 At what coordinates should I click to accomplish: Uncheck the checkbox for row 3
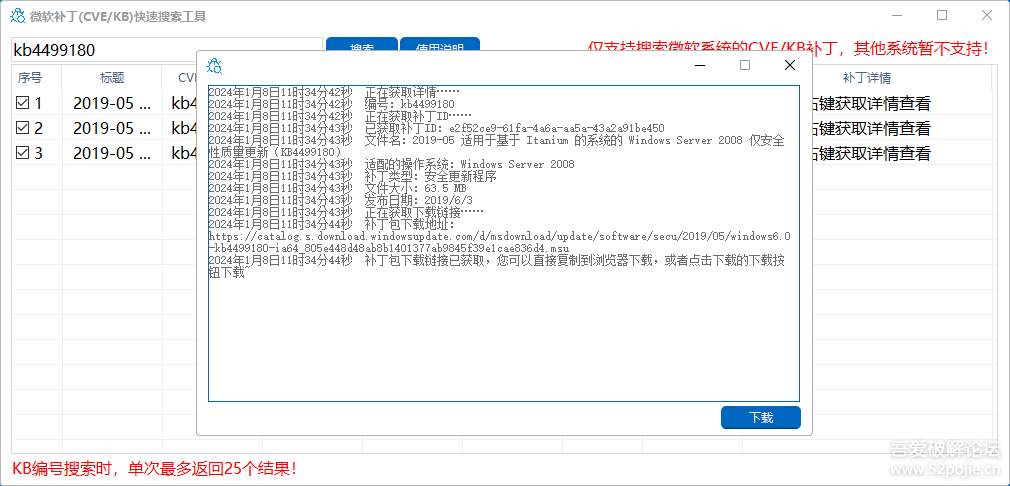(23, 153)
